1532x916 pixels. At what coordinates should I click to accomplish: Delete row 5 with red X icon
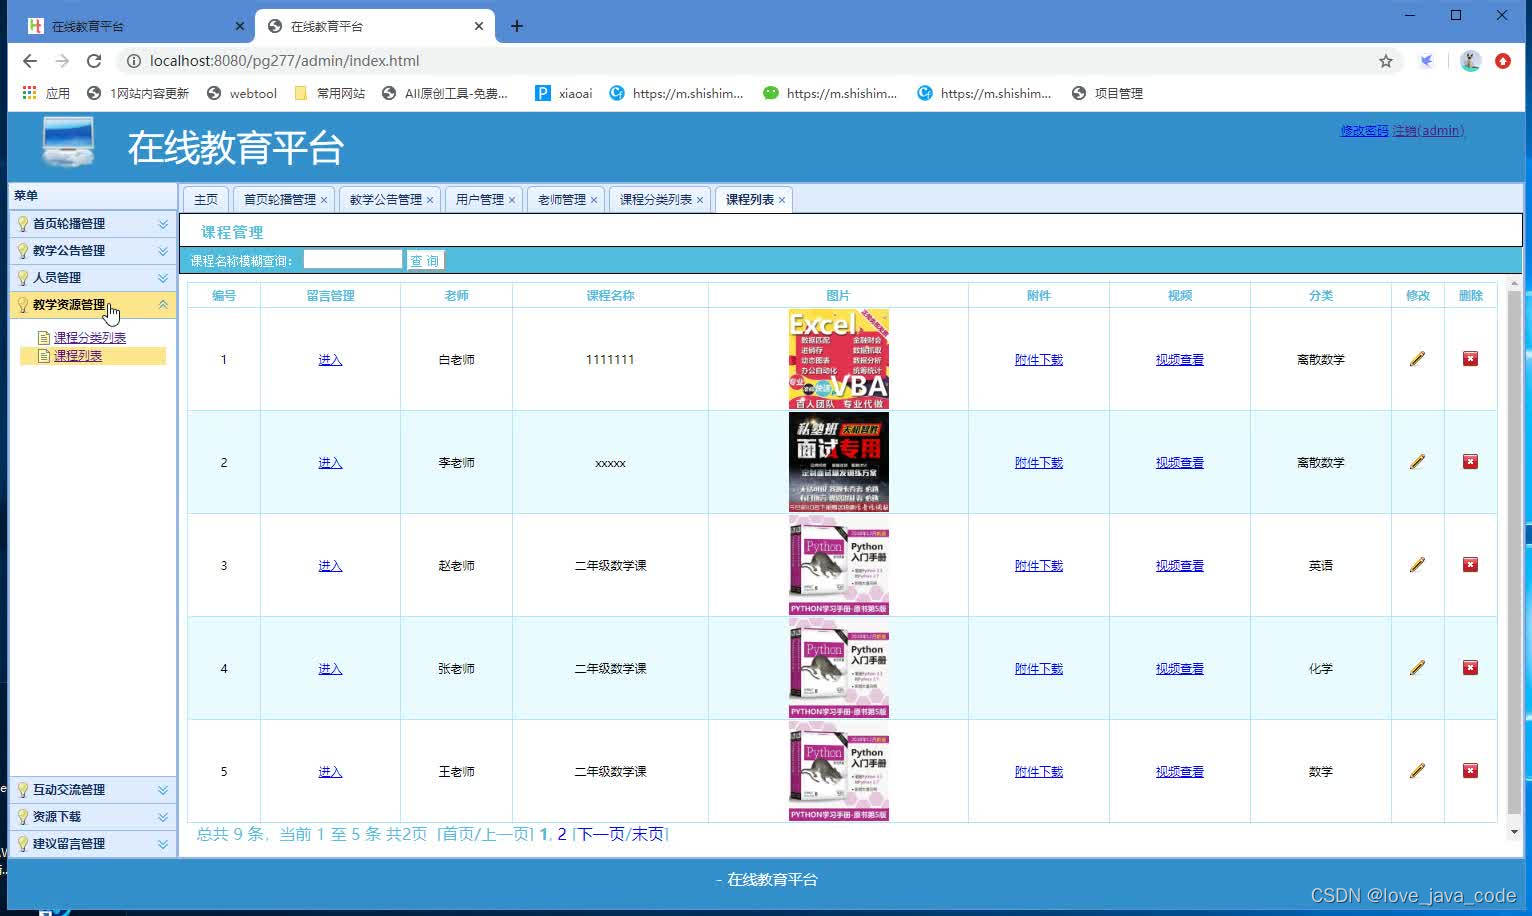point(1470,770)
